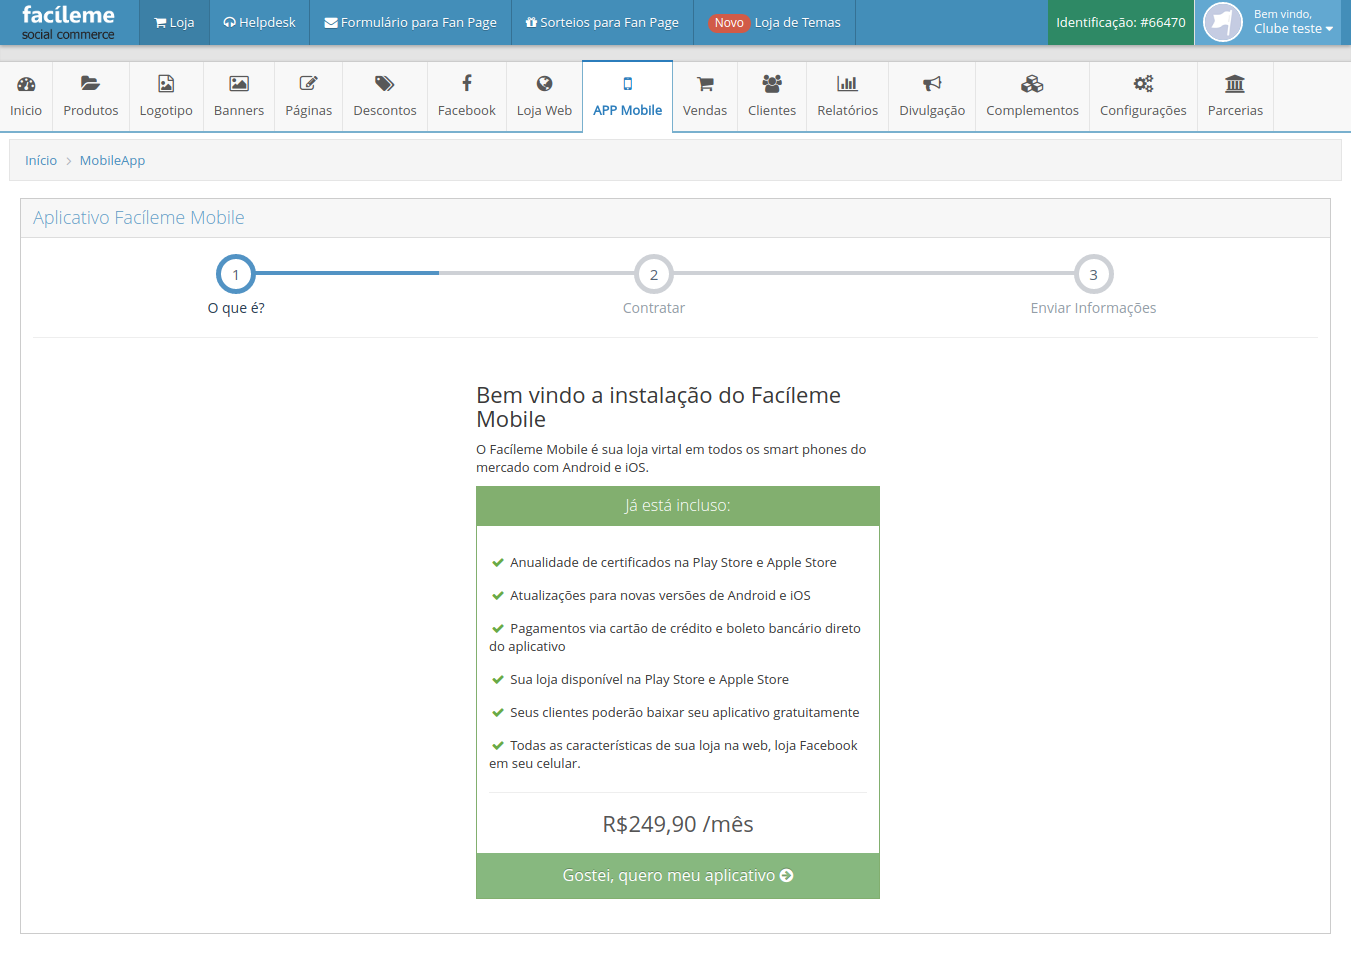Image resolution: width=1351 pixels, height=961 pixels.
Task: Click the Já está incluso header
Action: click(x=678, y=506)
